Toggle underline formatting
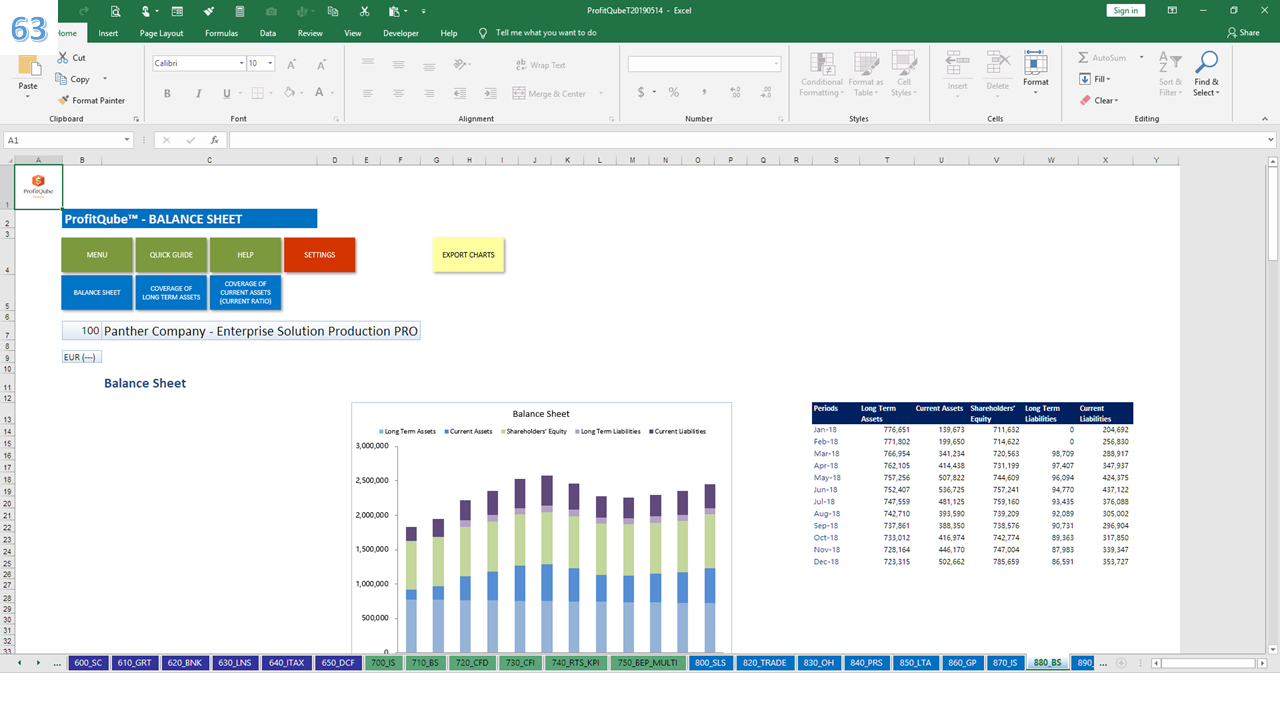 (x=227, y=93)
